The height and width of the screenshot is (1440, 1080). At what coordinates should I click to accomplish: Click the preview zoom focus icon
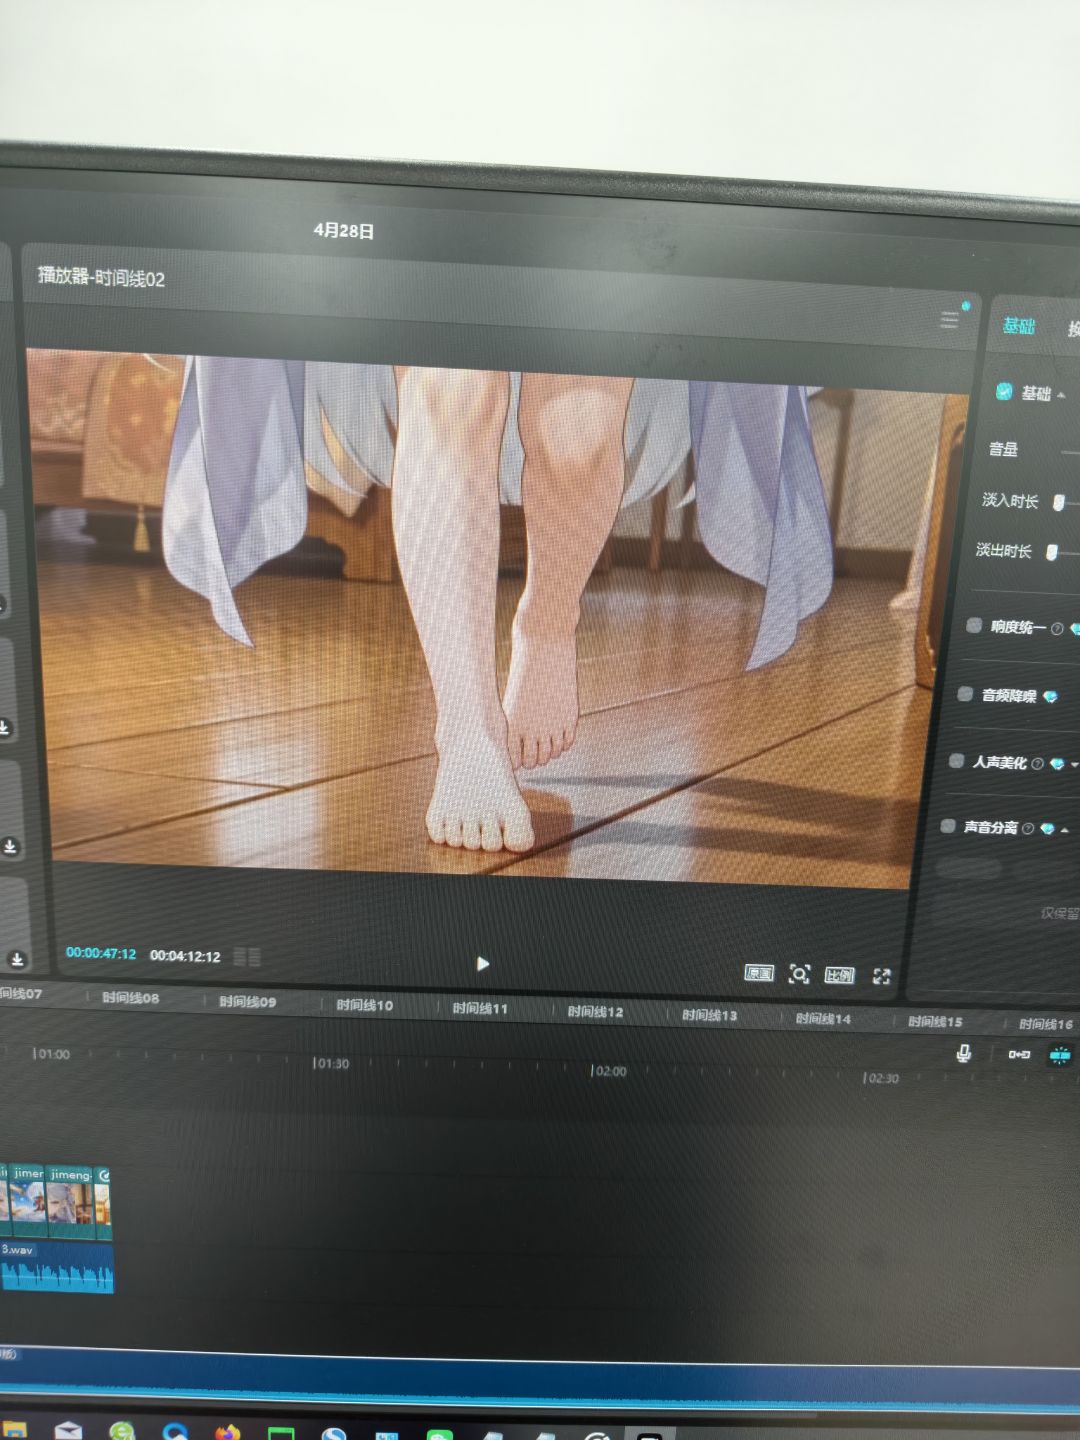click(799, 974)
